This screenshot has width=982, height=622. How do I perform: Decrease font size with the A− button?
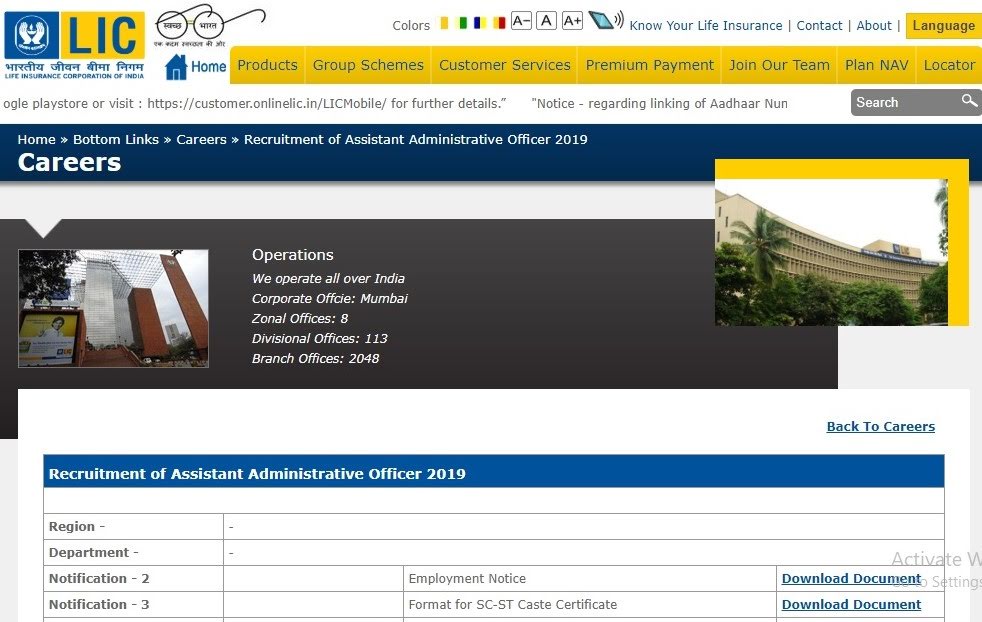tap(521, 21)
